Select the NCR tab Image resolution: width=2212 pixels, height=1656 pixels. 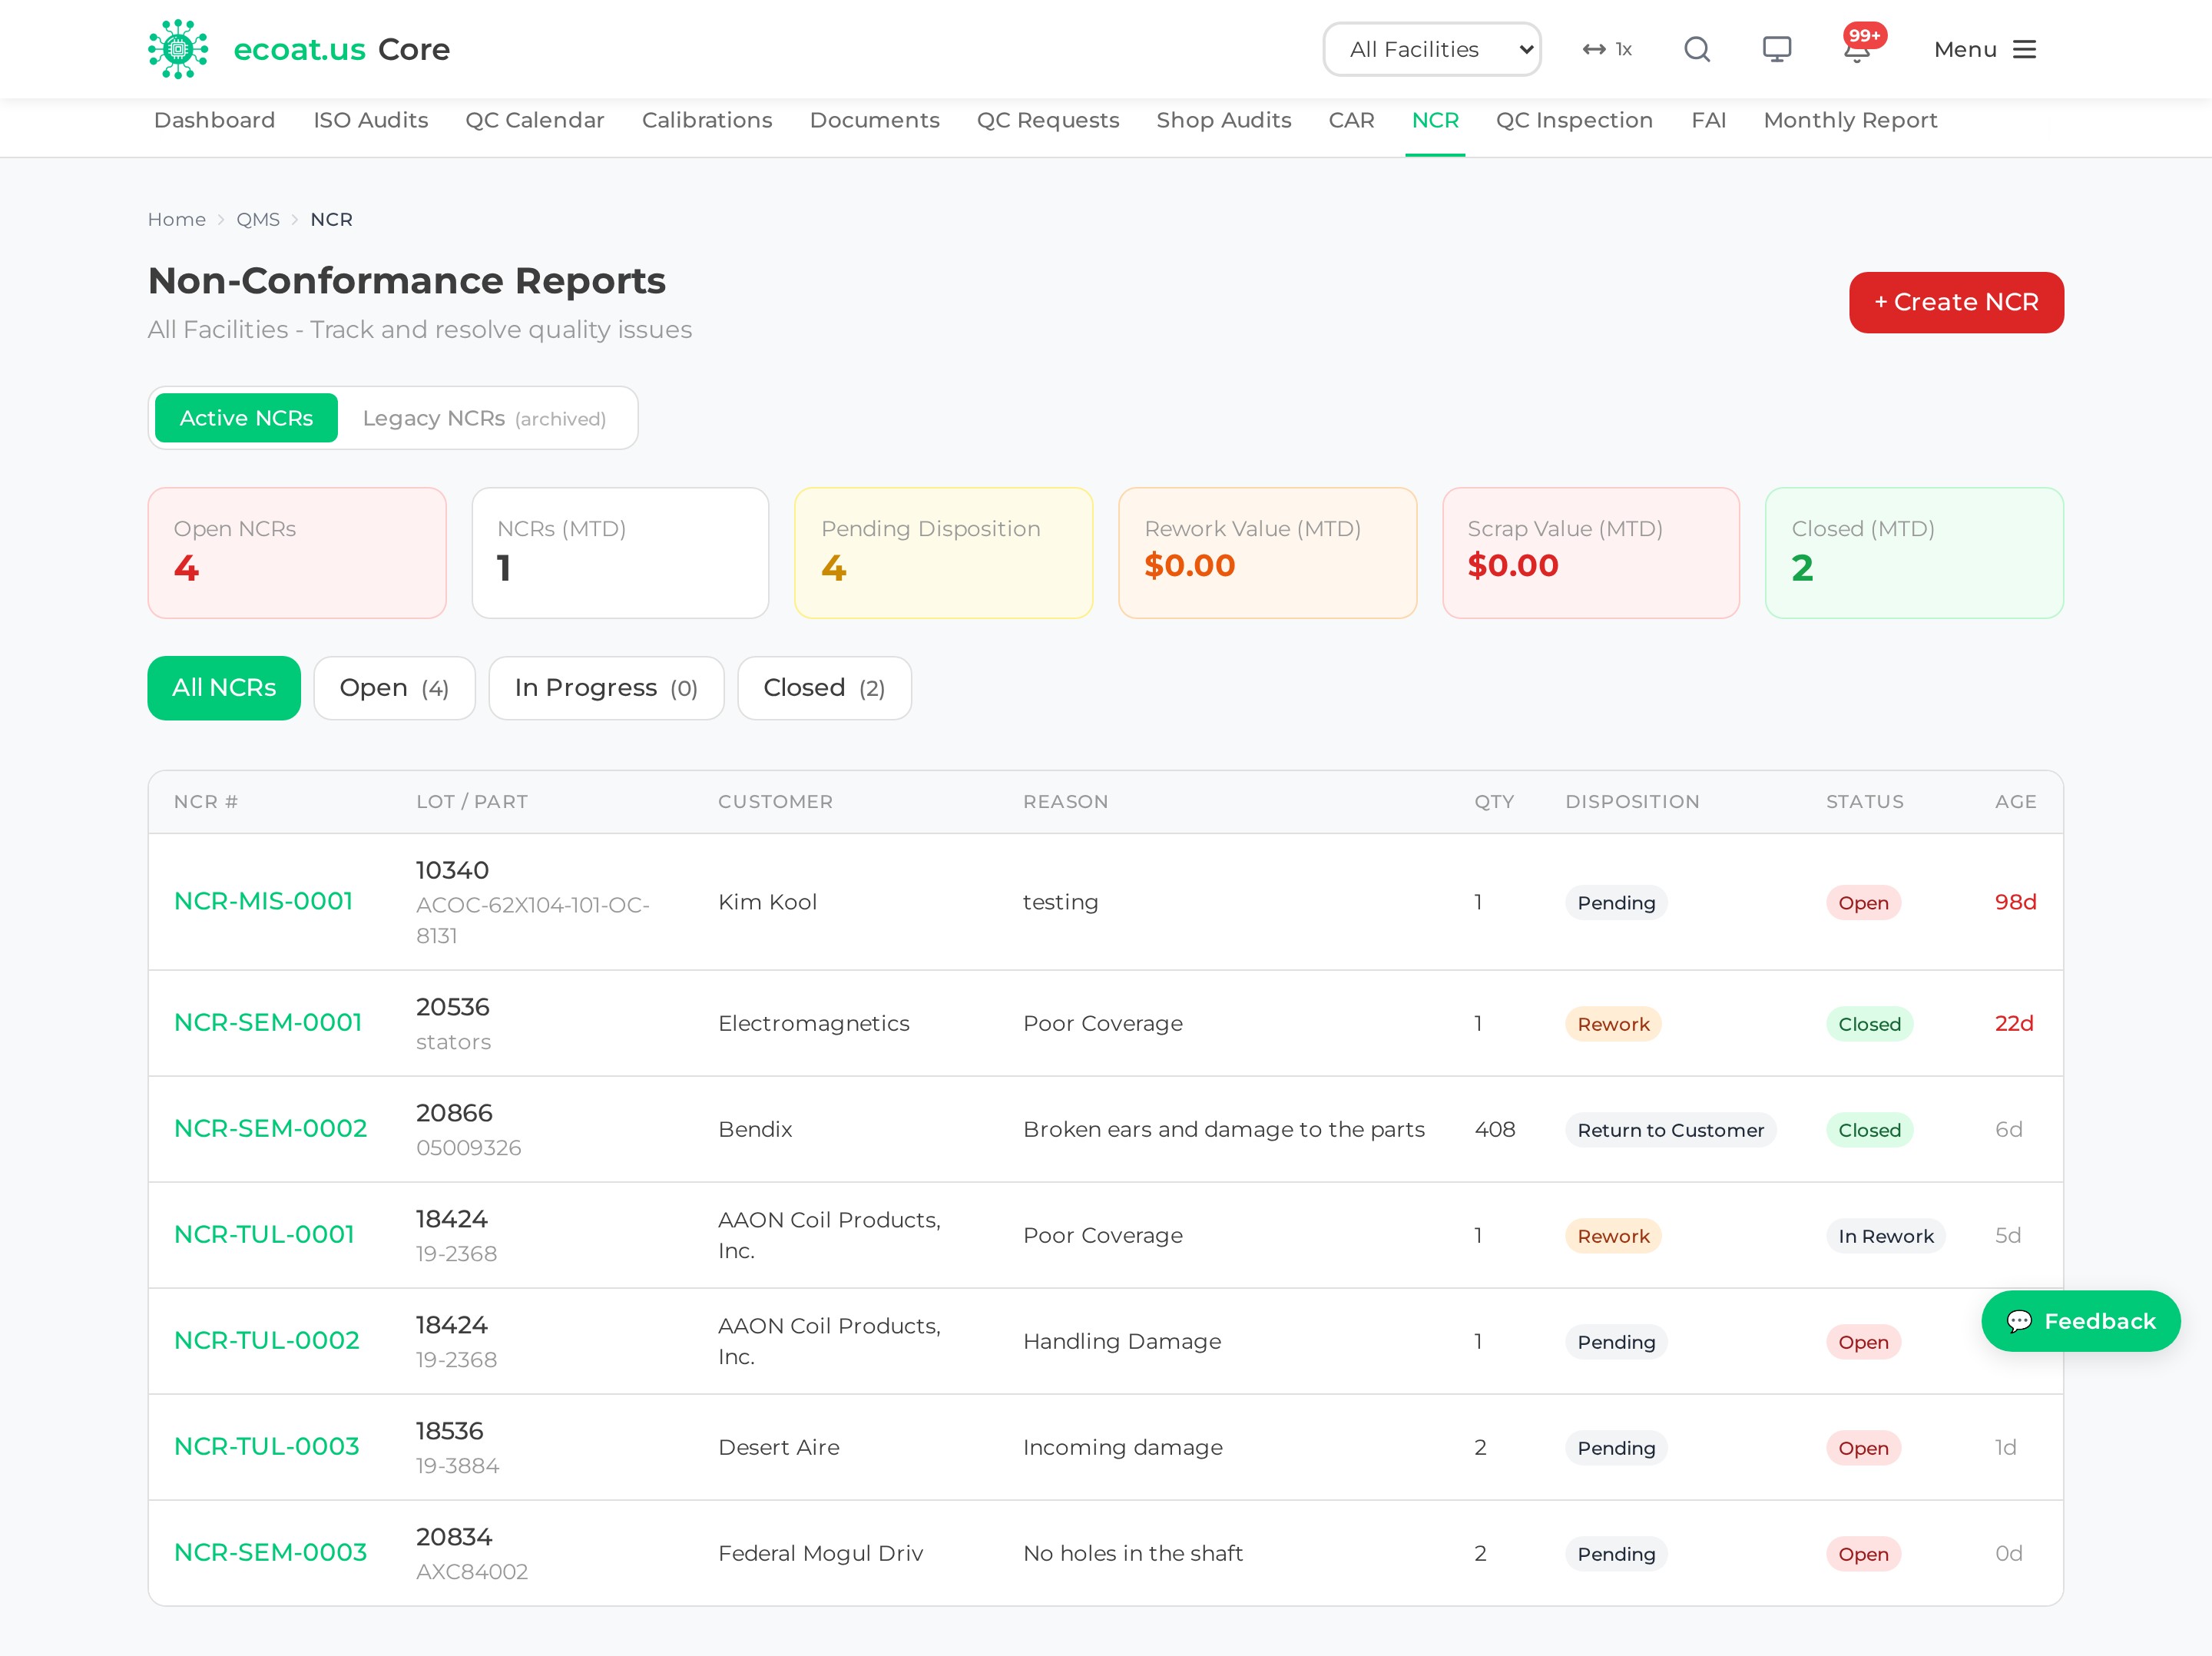coord(1435,120)
